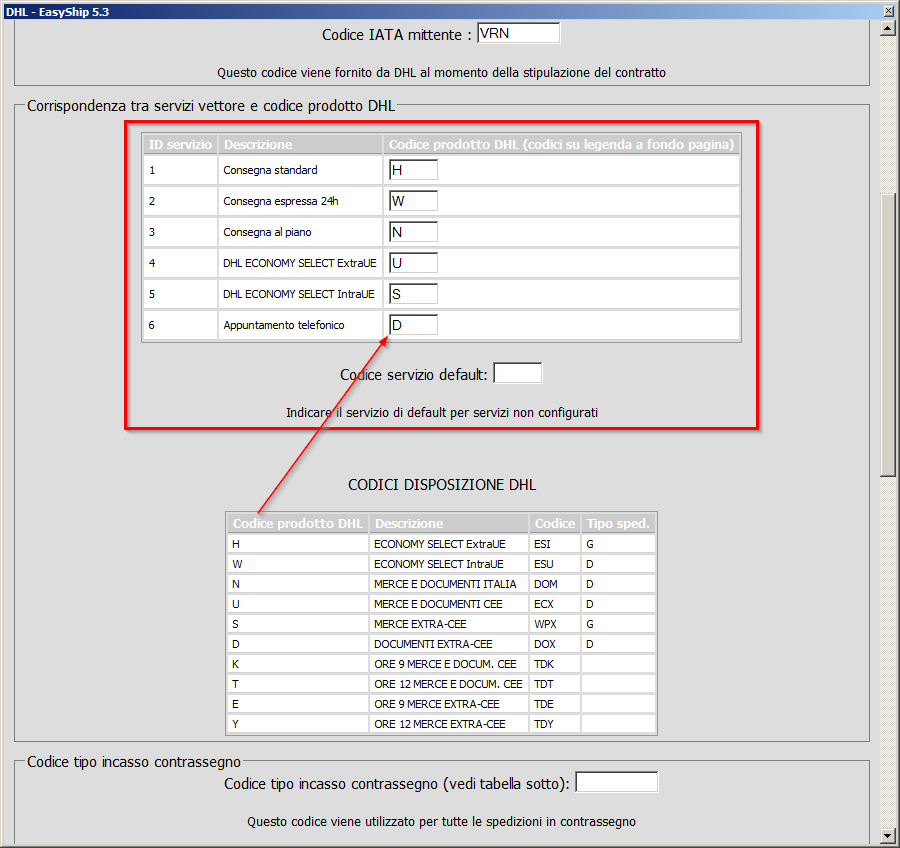Click the ID servizio column header
Image resolution: width=900 pixels, height=848 pixels.
pyautogui.click(x=180, y=144)
